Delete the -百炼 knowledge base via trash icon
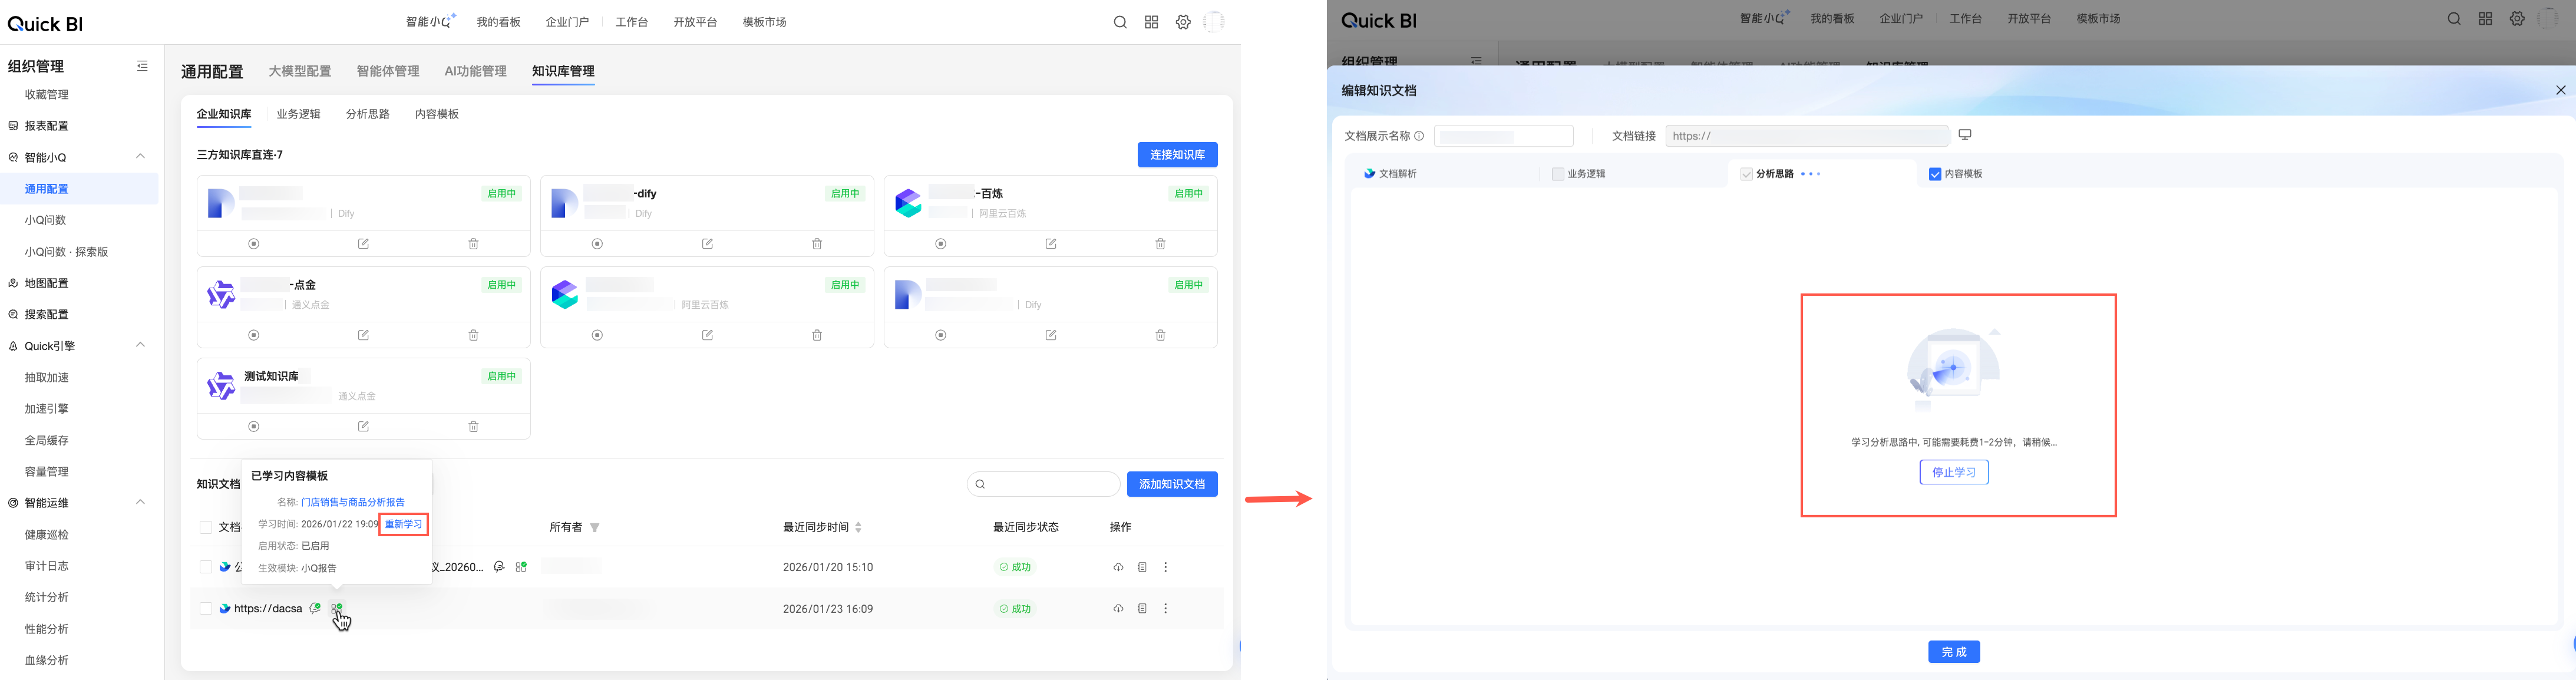Image resolution: width=2576 pixels, height=680 pixels. point(1160,244)
